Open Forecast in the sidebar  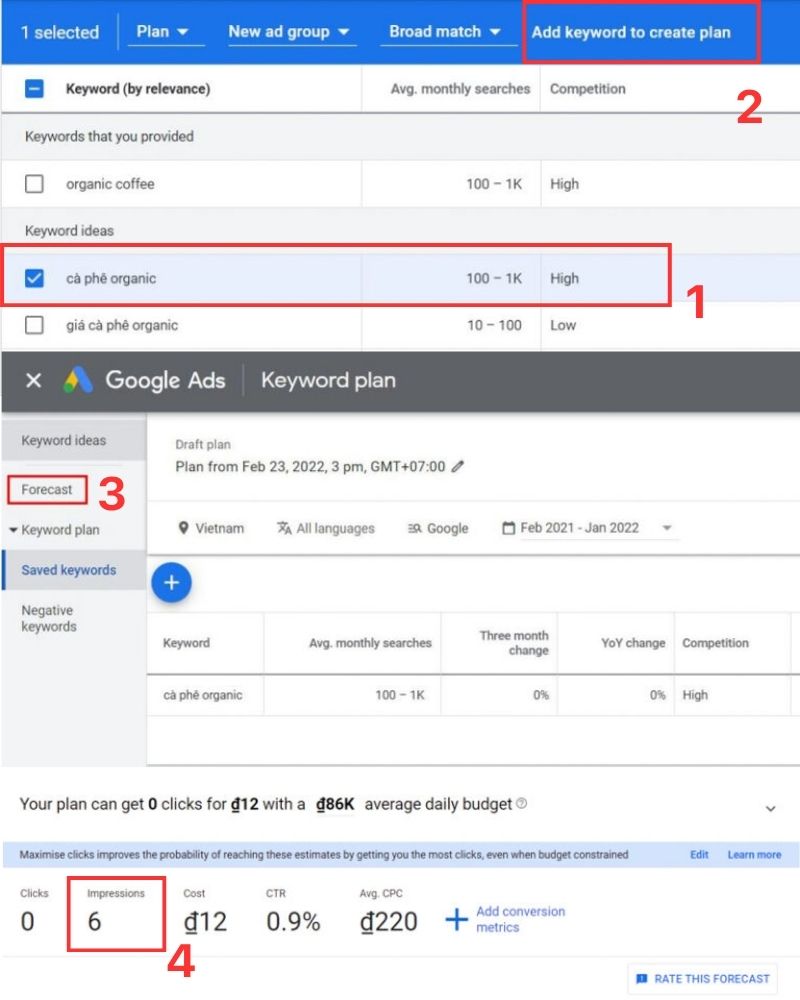pos(47,490)
